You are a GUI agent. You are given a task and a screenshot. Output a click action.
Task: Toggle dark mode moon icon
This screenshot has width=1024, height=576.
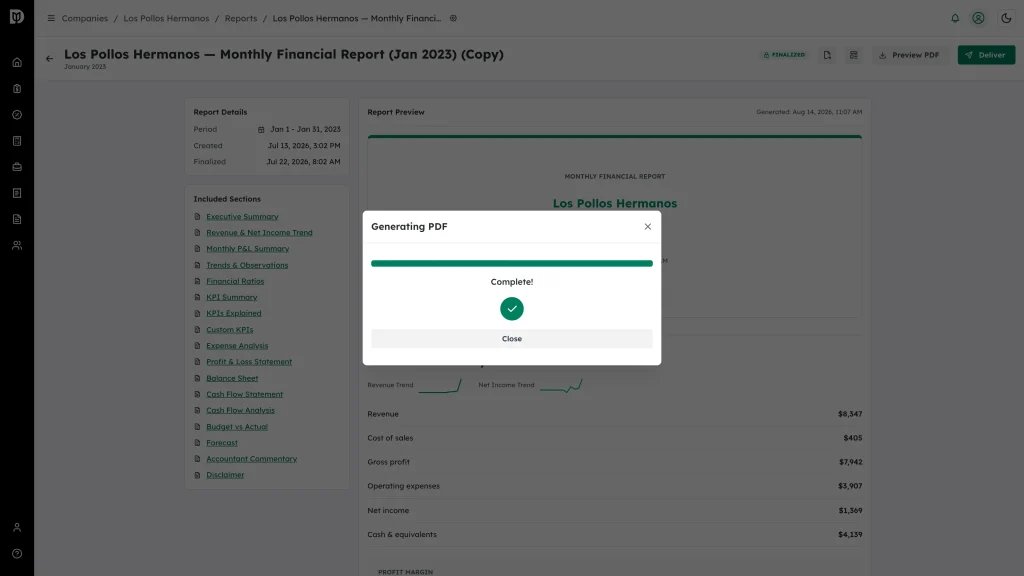pyautogui.click(x=1006, y=18)
